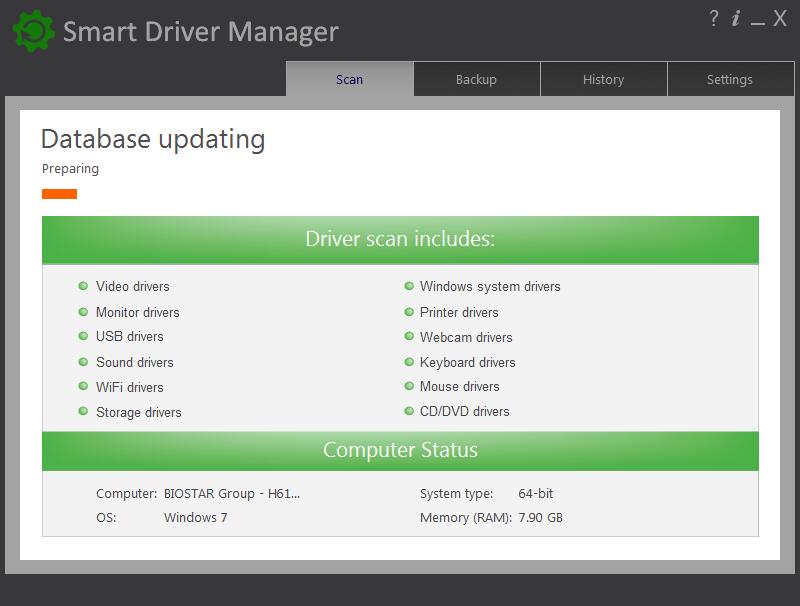Image resolution: width=800 pixels, height=606 pixels.
Task: Click the Preparing status text
Action: [70, 168]
